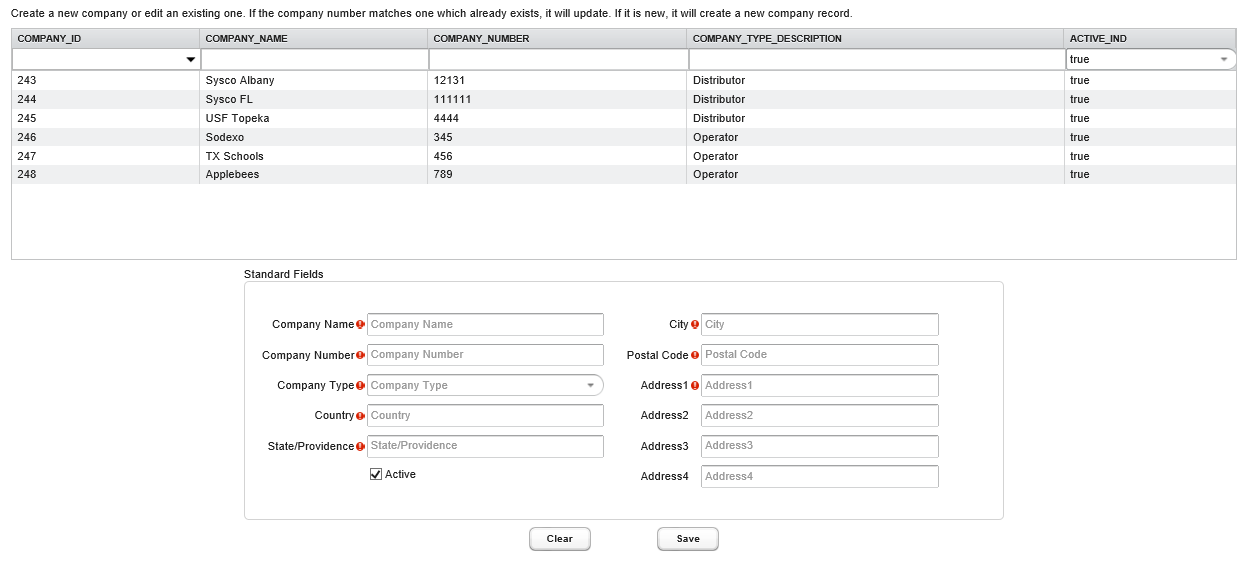Viewport: 1259px width, 563px height.
Task: Expand the ACTIVE_IND filter dropdown
Action: [1223, 60]
